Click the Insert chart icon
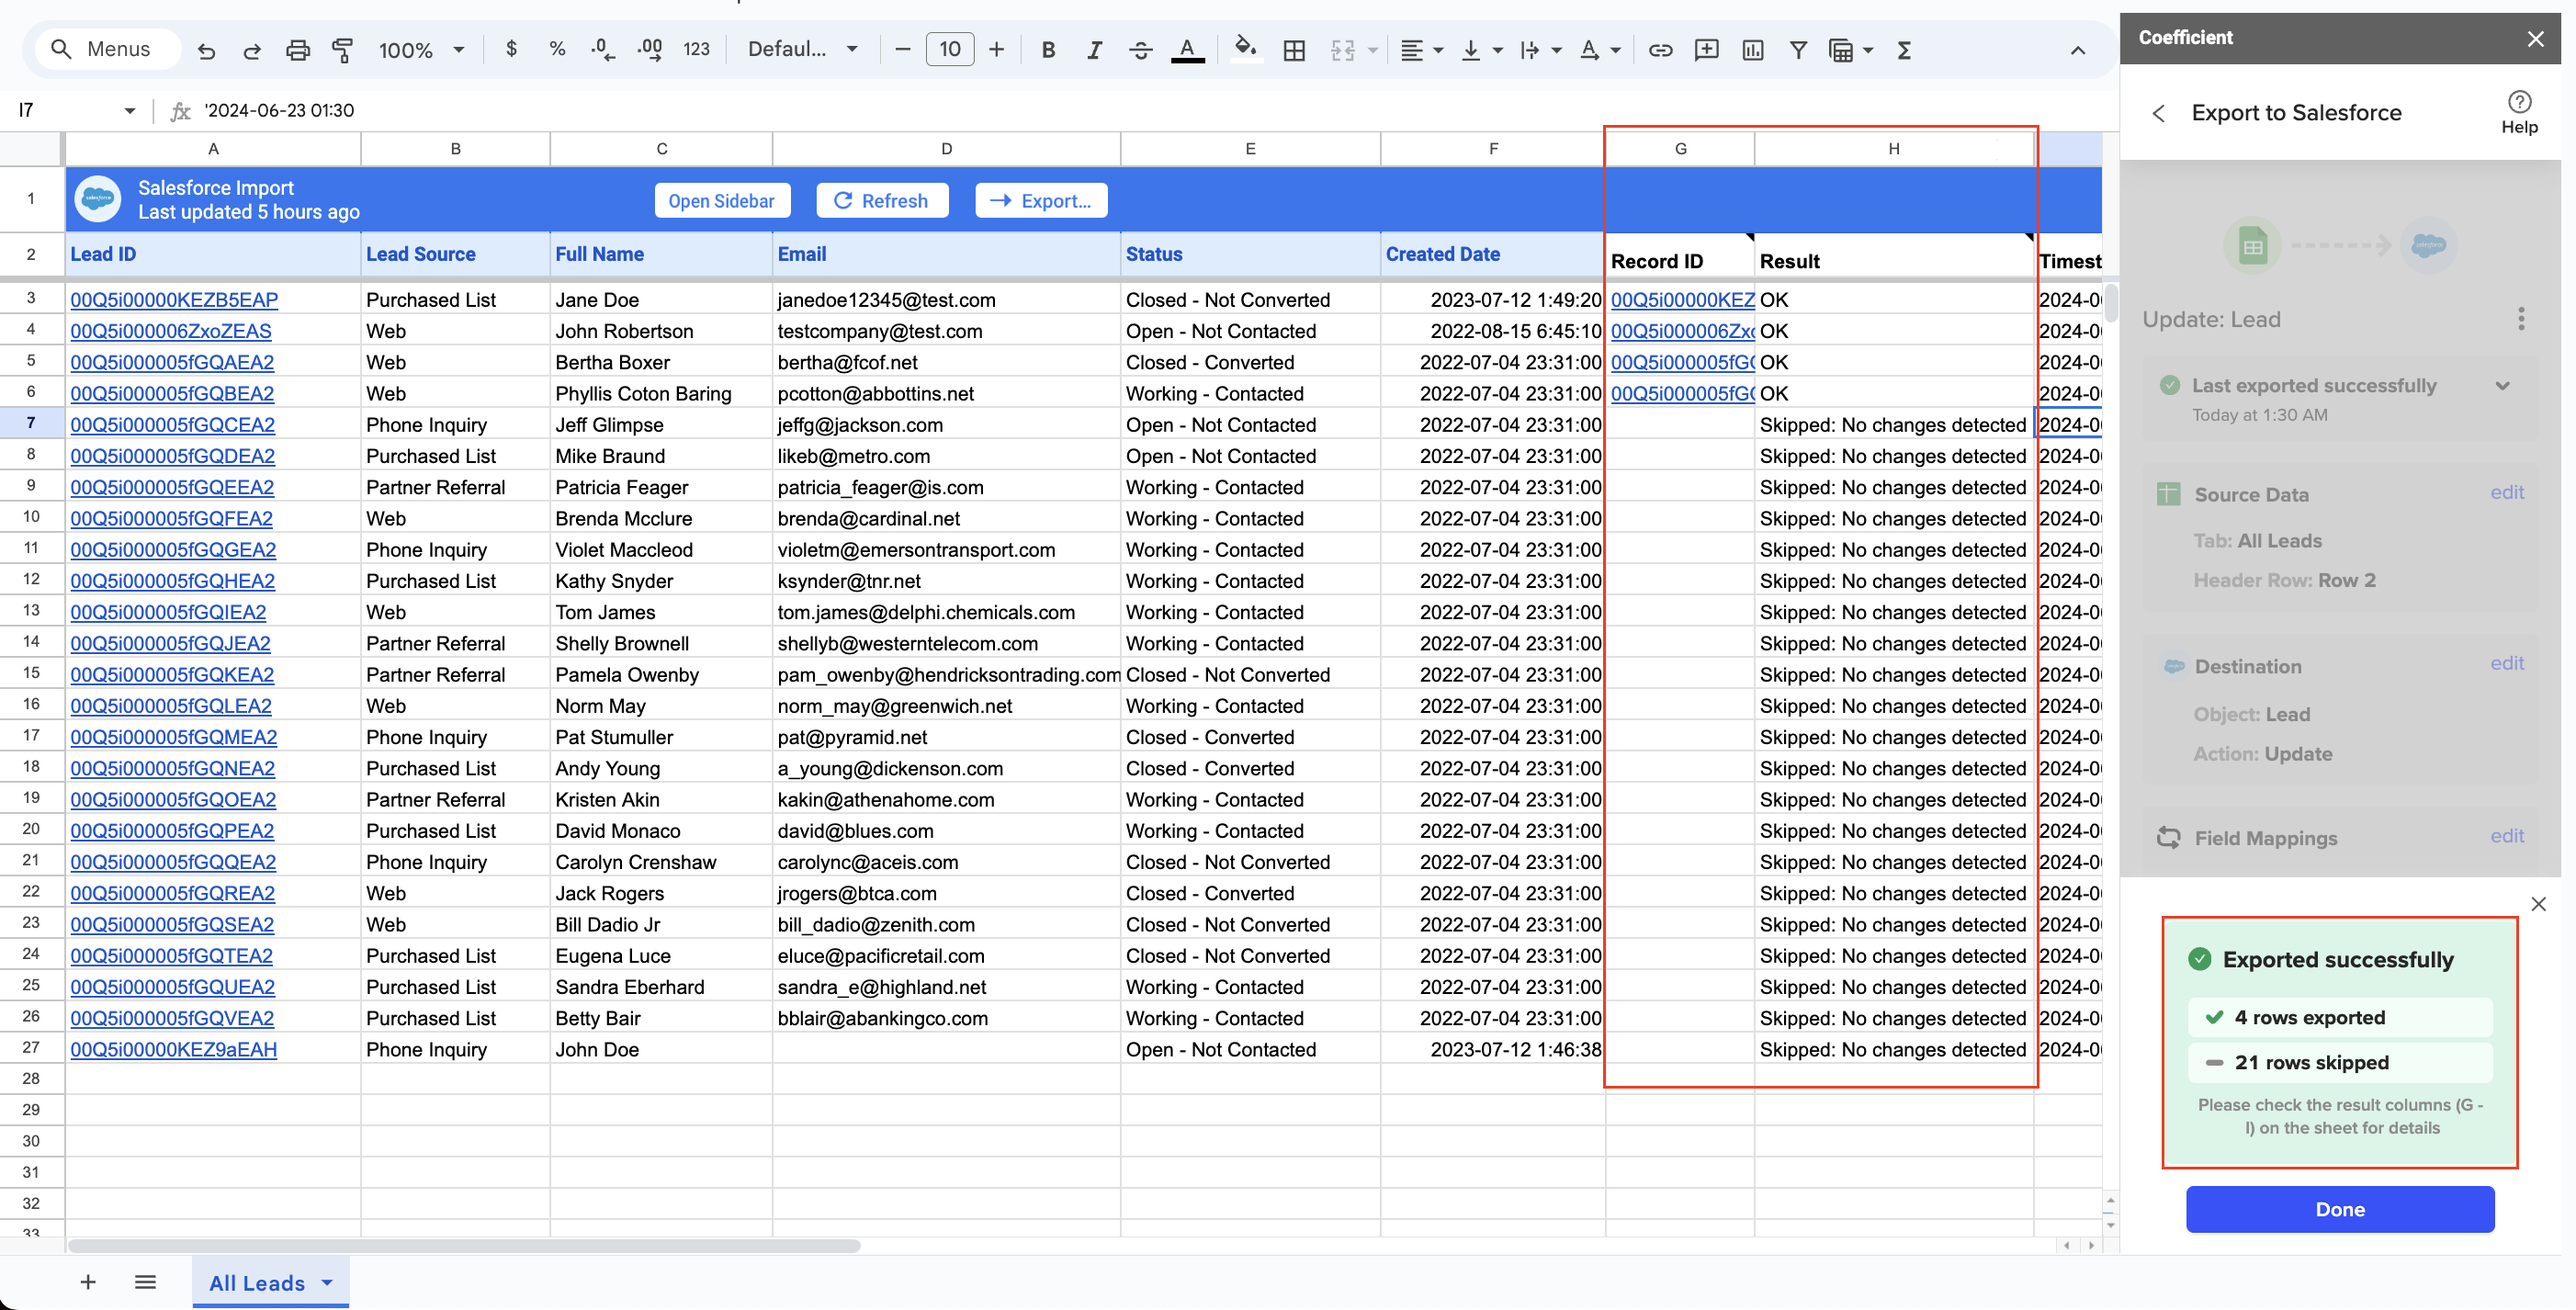 click(1752, 49)
